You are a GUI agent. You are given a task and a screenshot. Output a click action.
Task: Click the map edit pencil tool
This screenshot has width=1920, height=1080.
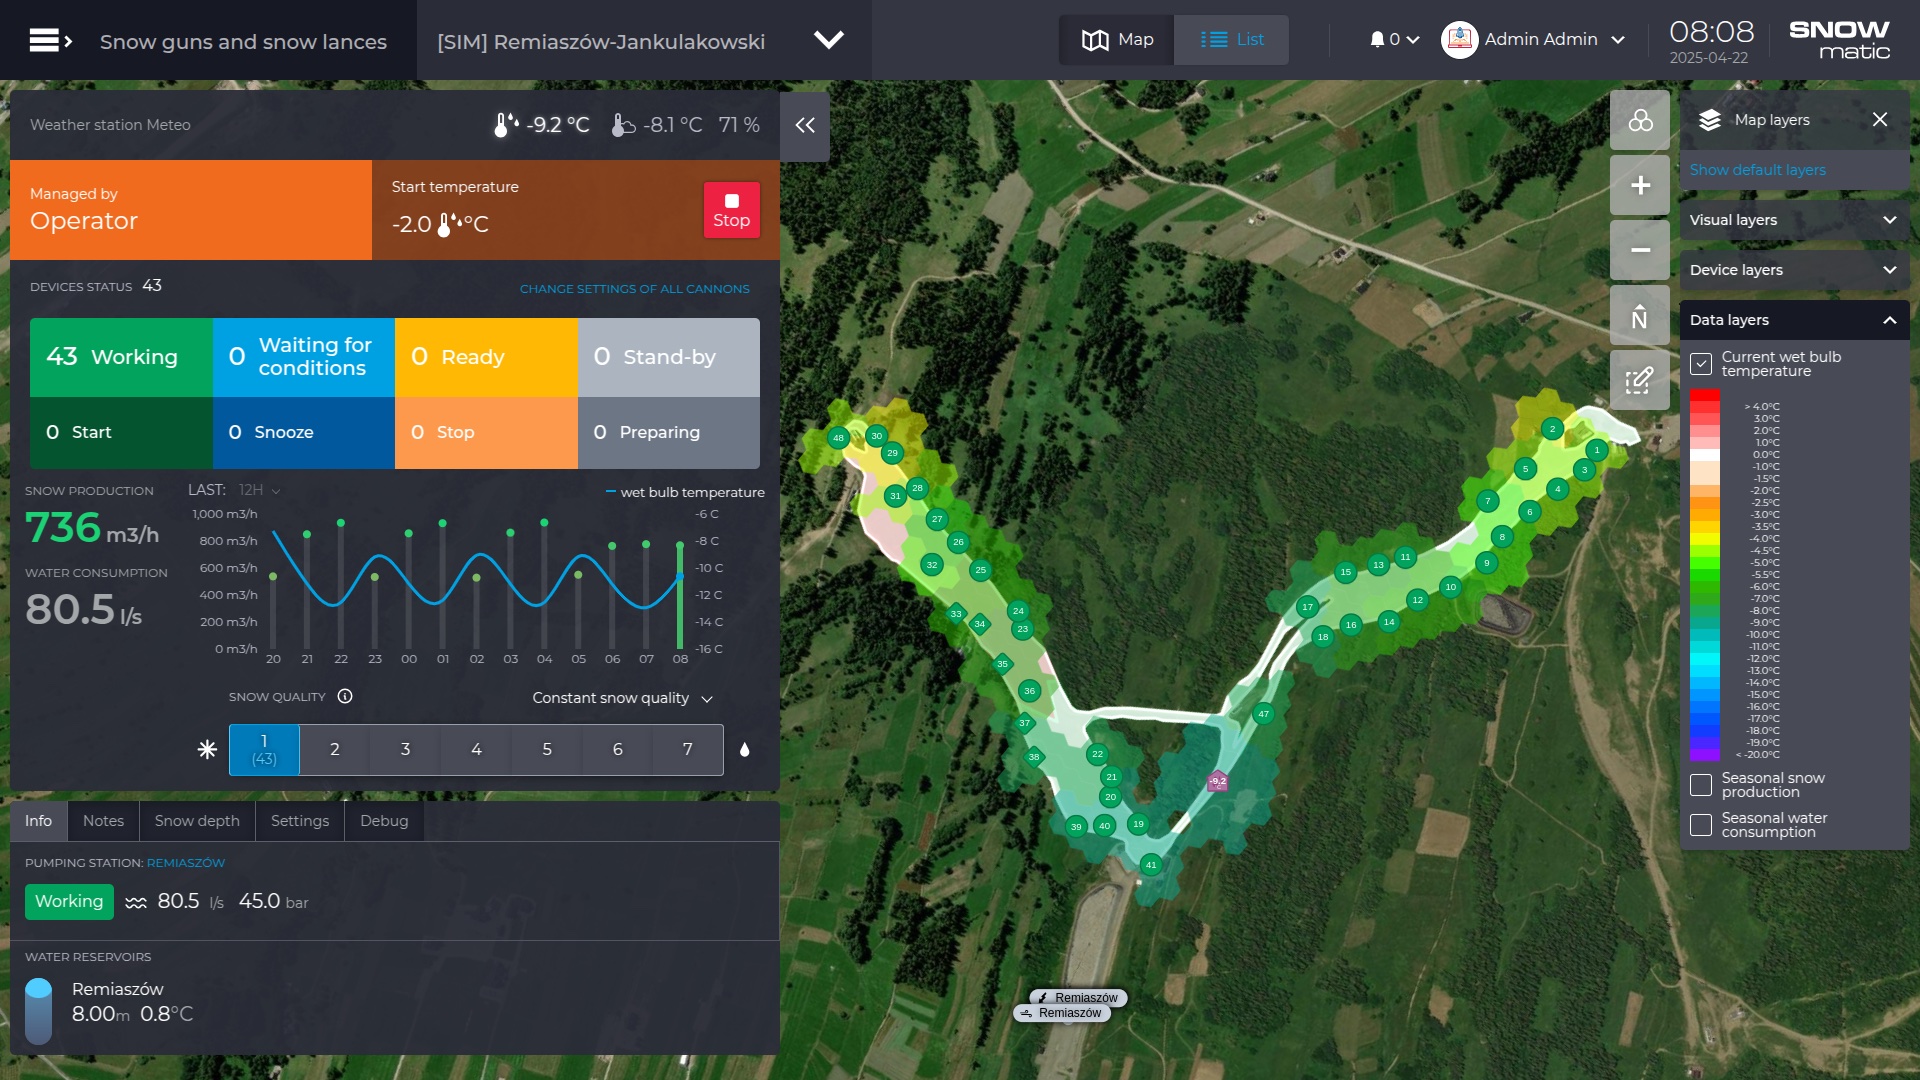coord(1640,380)
